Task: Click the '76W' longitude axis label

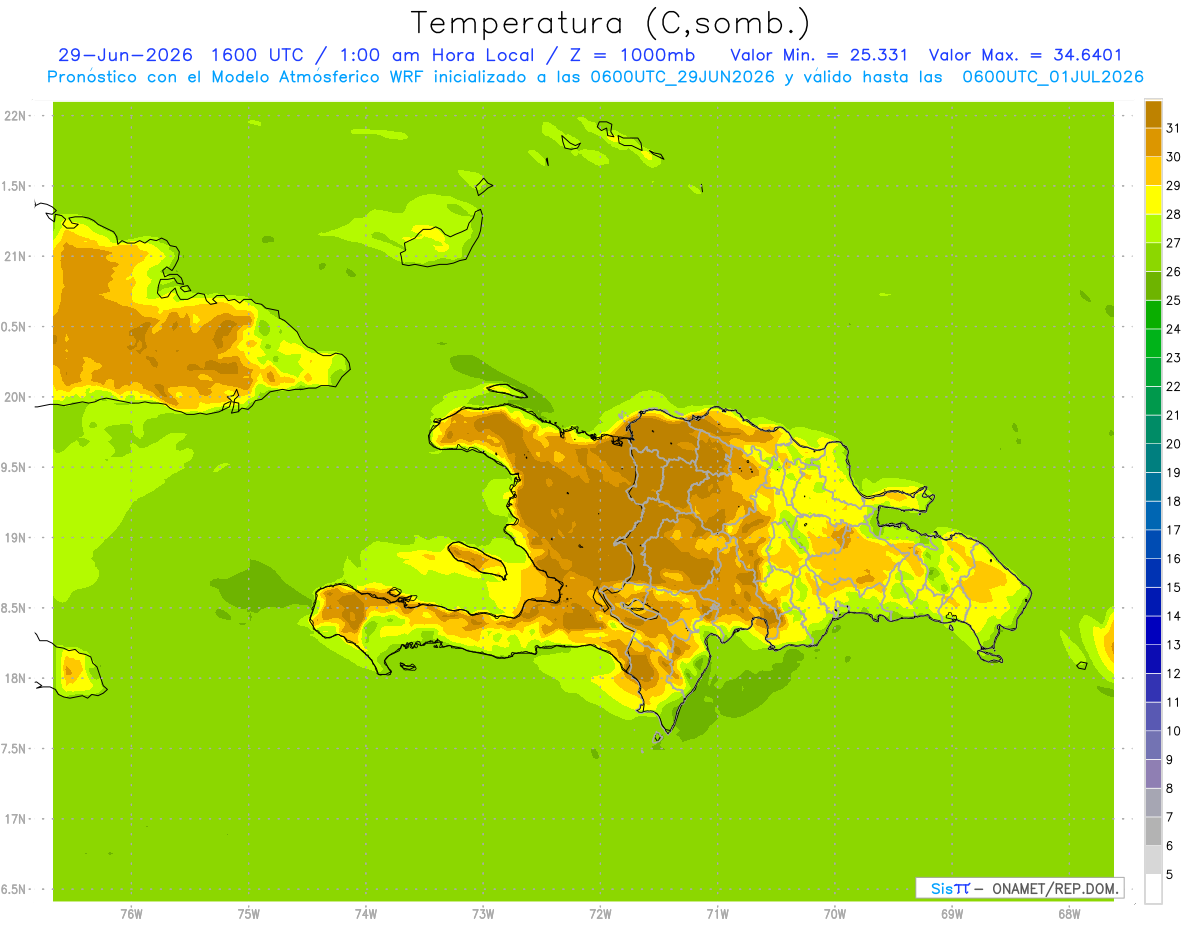Action: (131, 914)
